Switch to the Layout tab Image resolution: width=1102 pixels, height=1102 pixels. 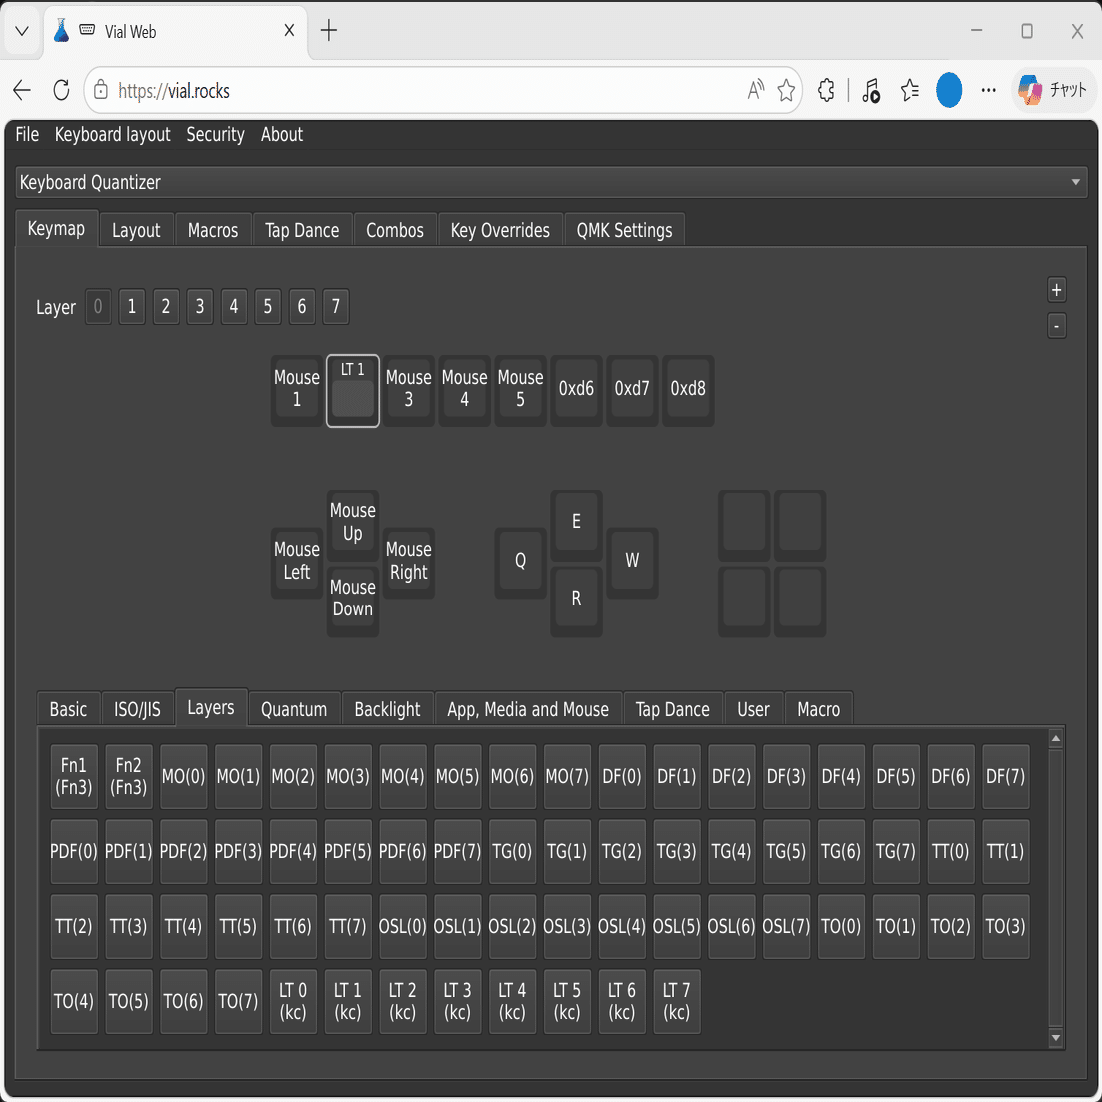pyautogui.click(x=136, y=230)
